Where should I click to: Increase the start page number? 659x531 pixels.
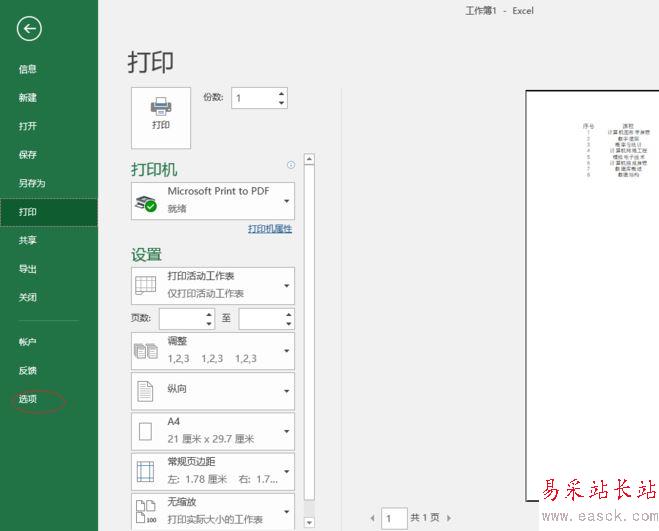209,314
